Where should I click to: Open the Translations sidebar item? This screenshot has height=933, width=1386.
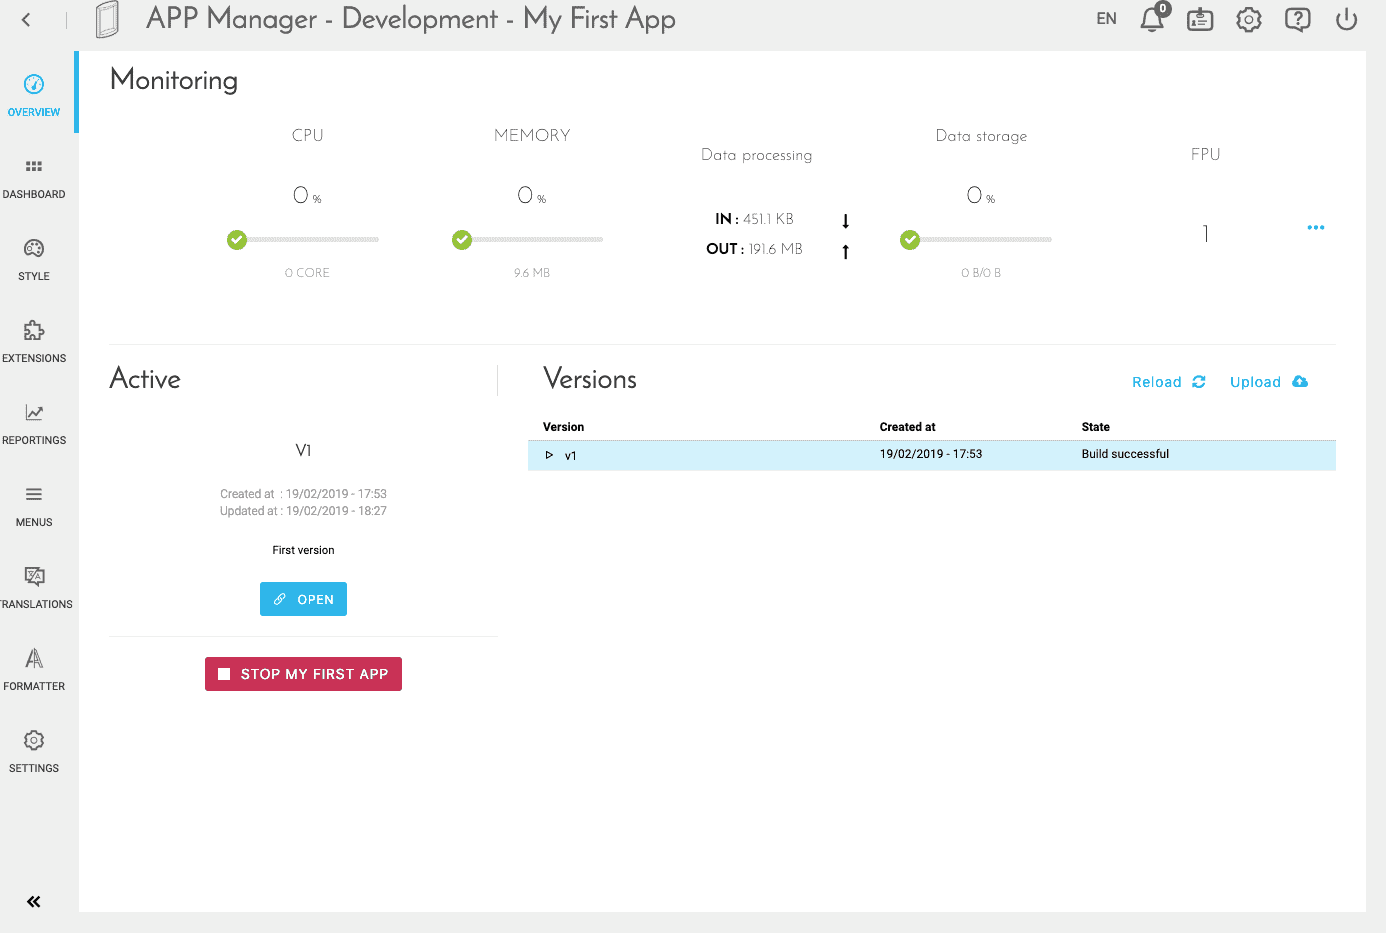click(34, 587)
